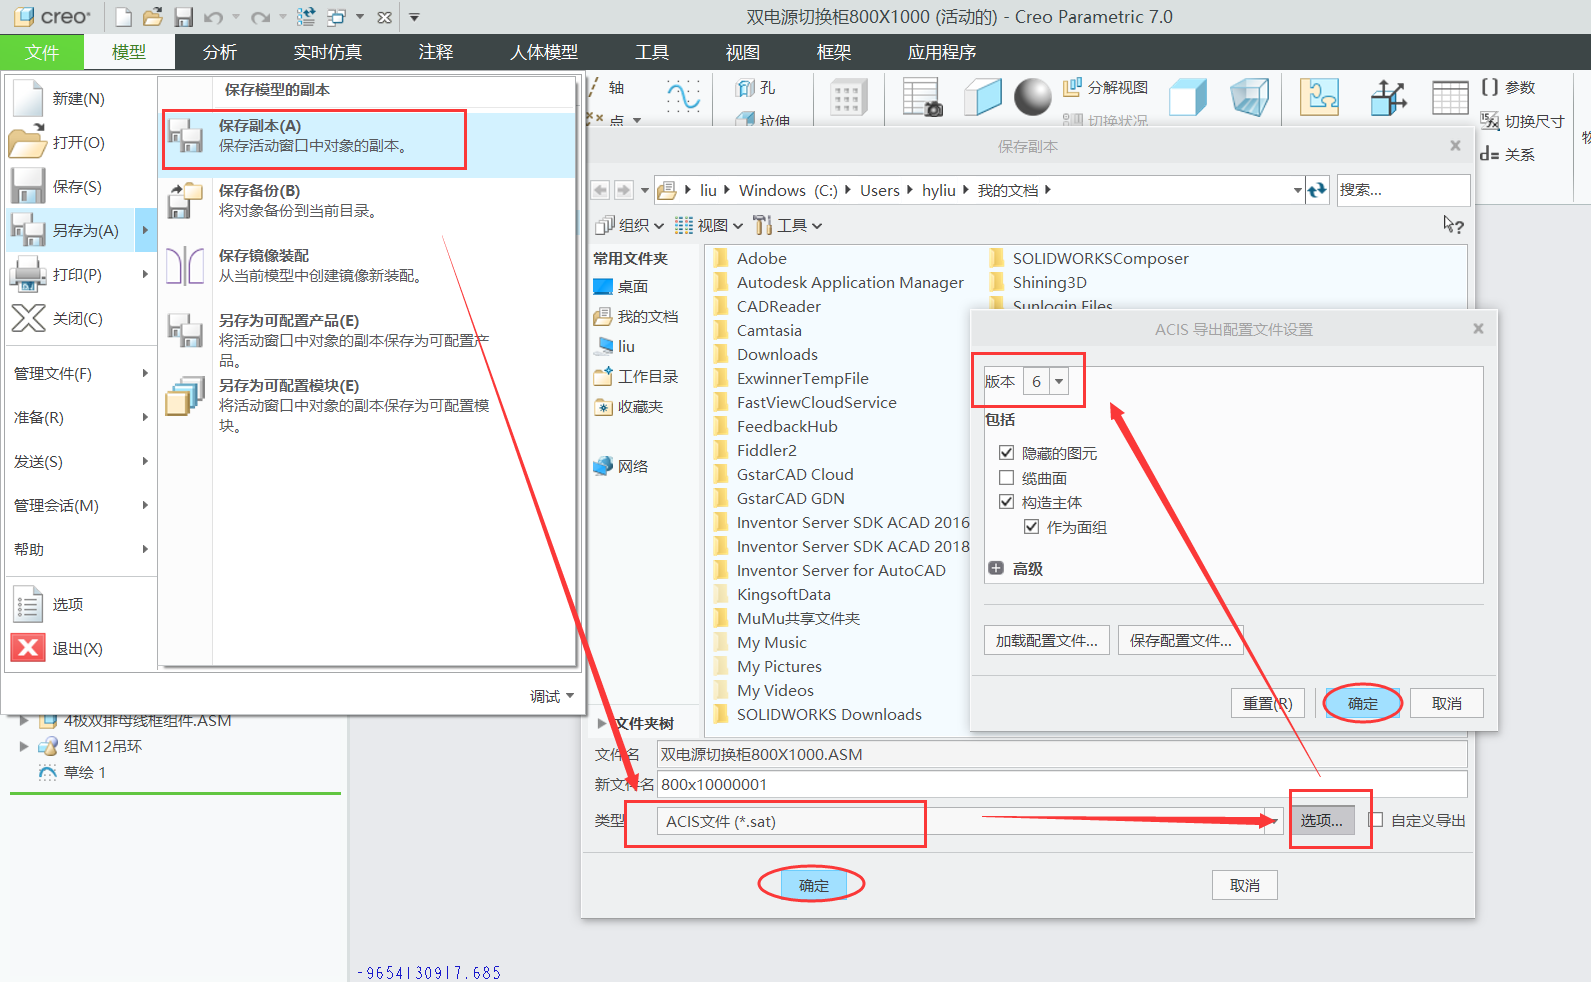Click the Windows switcher icon in top toolbar
The image size is (1591, 982).
tap(336, 17)
